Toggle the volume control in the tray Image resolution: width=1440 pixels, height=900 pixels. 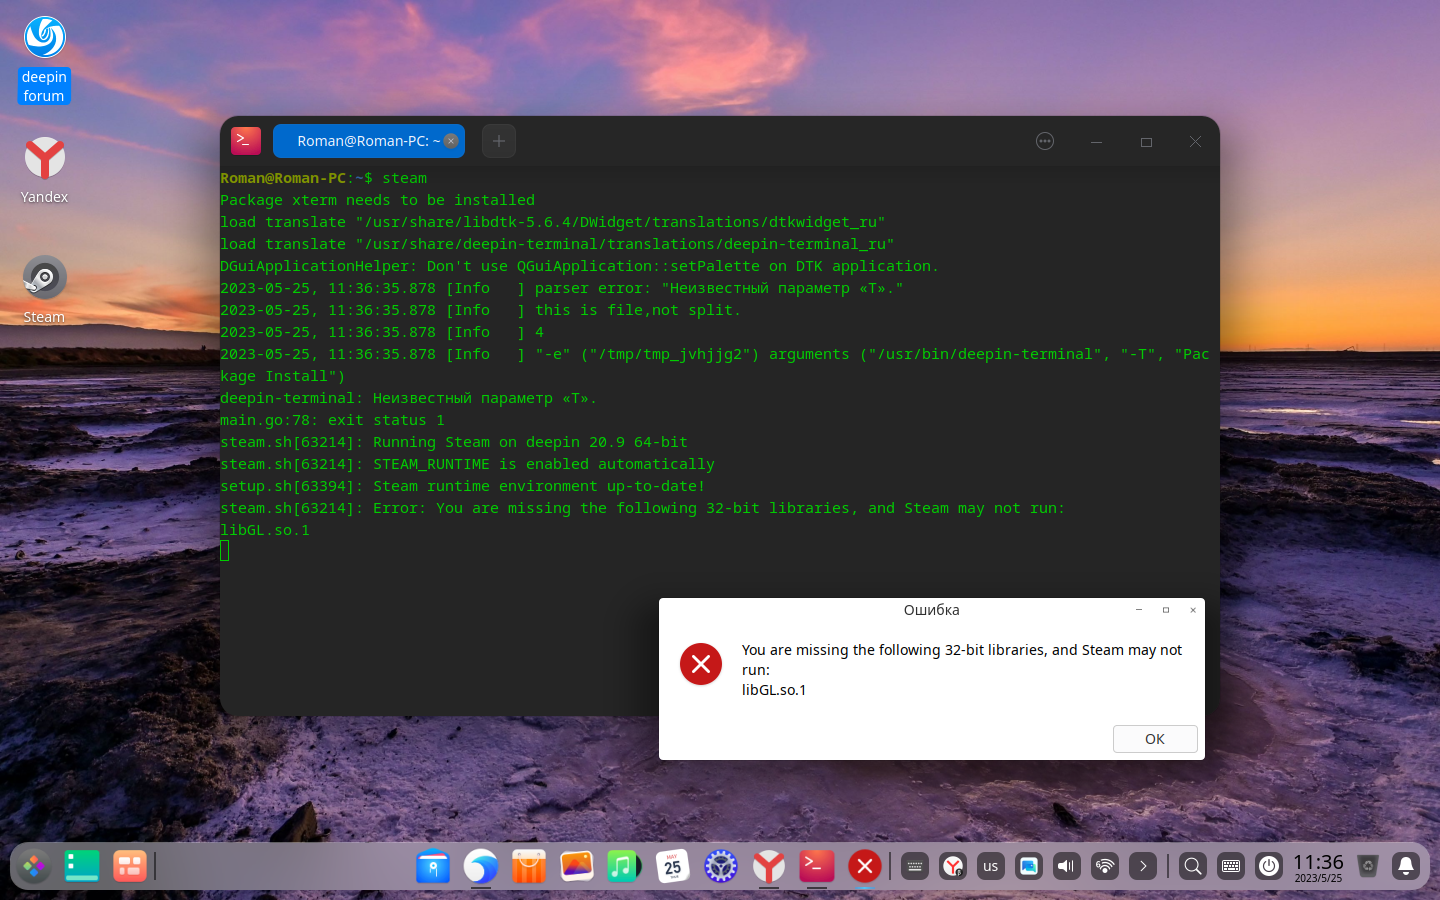[1067, 866]
